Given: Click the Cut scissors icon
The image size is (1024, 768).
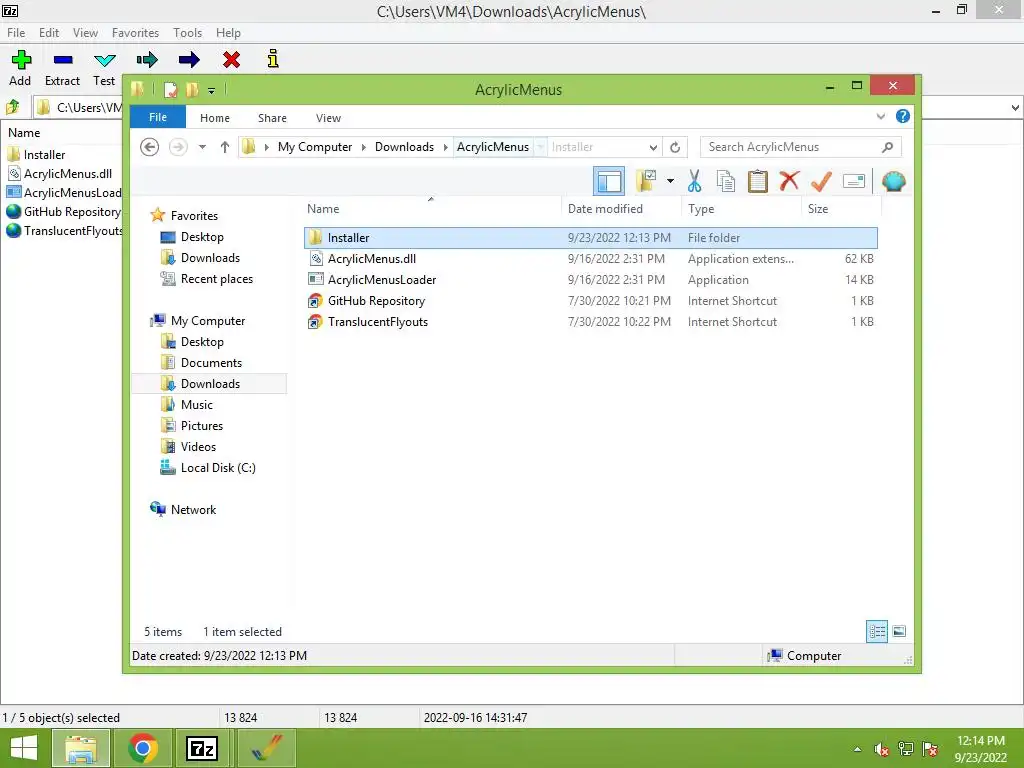Looking at the screenshot, I should 694,182.
